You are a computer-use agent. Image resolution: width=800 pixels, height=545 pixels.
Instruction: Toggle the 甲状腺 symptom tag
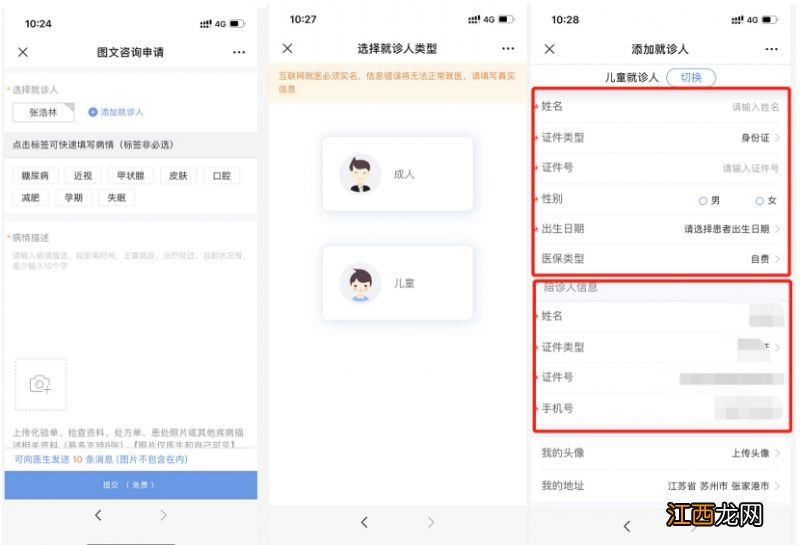[131, 176]
